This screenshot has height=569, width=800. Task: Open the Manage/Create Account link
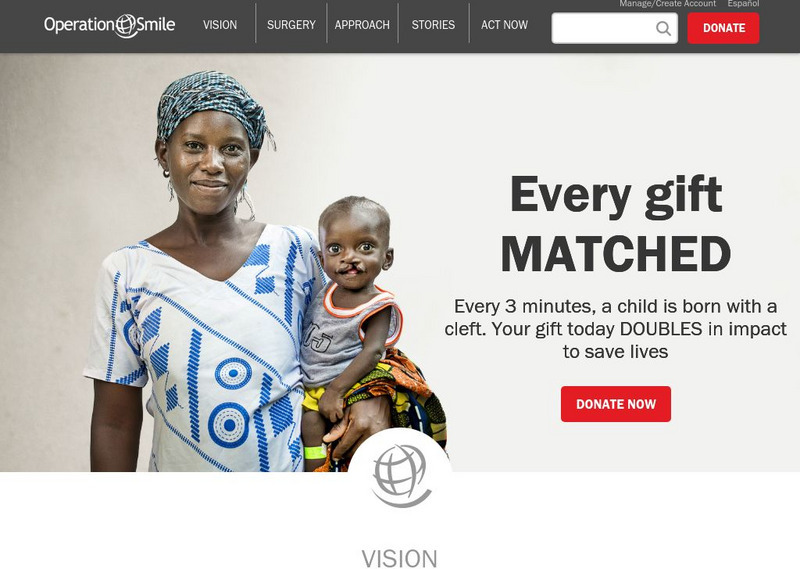(667, 4)
